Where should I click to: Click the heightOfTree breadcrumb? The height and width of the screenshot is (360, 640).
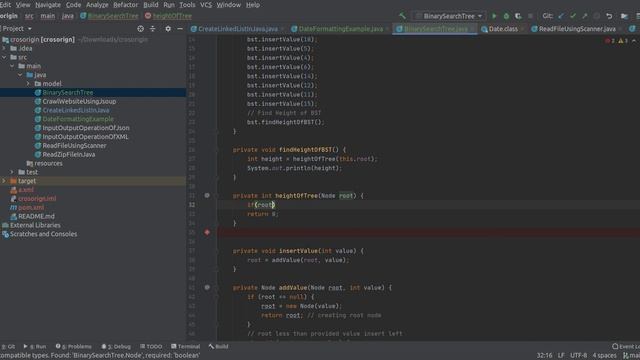(168, 16)
